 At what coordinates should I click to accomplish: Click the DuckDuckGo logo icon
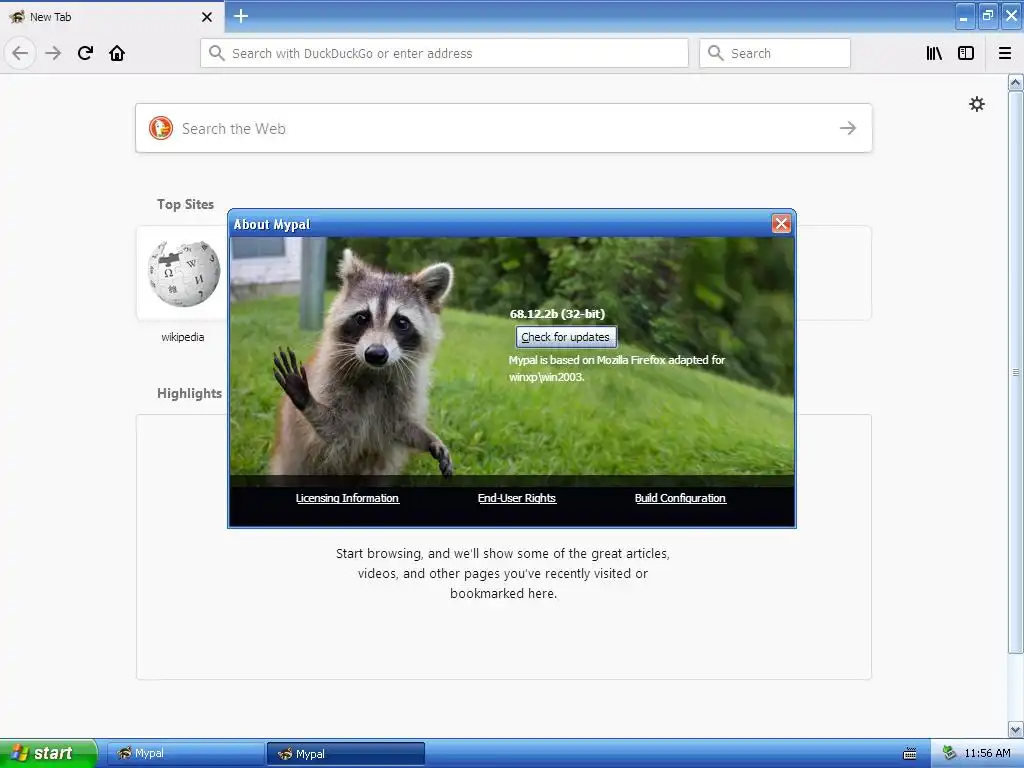click(x=161, y=128)
